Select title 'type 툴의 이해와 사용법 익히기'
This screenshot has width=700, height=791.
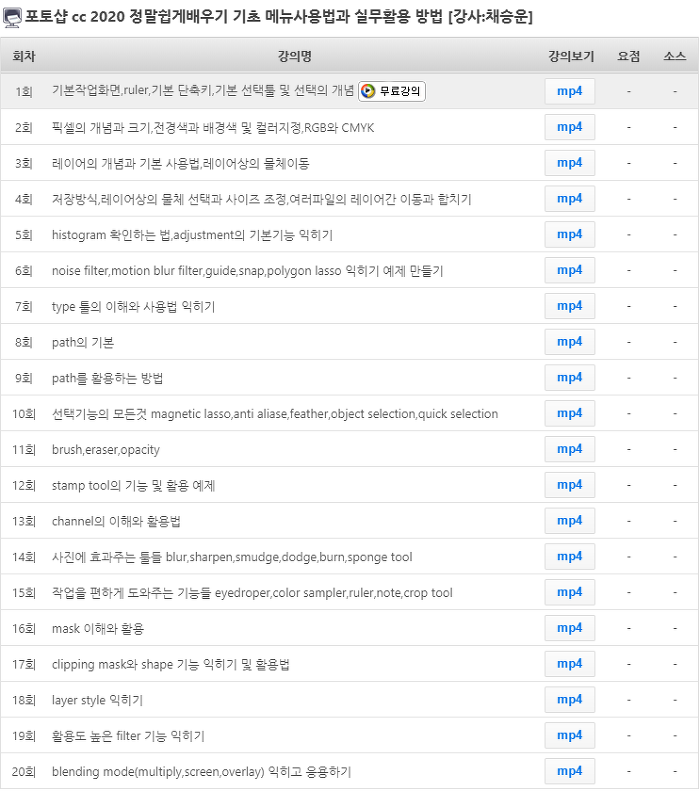pyautogui.click(x=134, y=307)
